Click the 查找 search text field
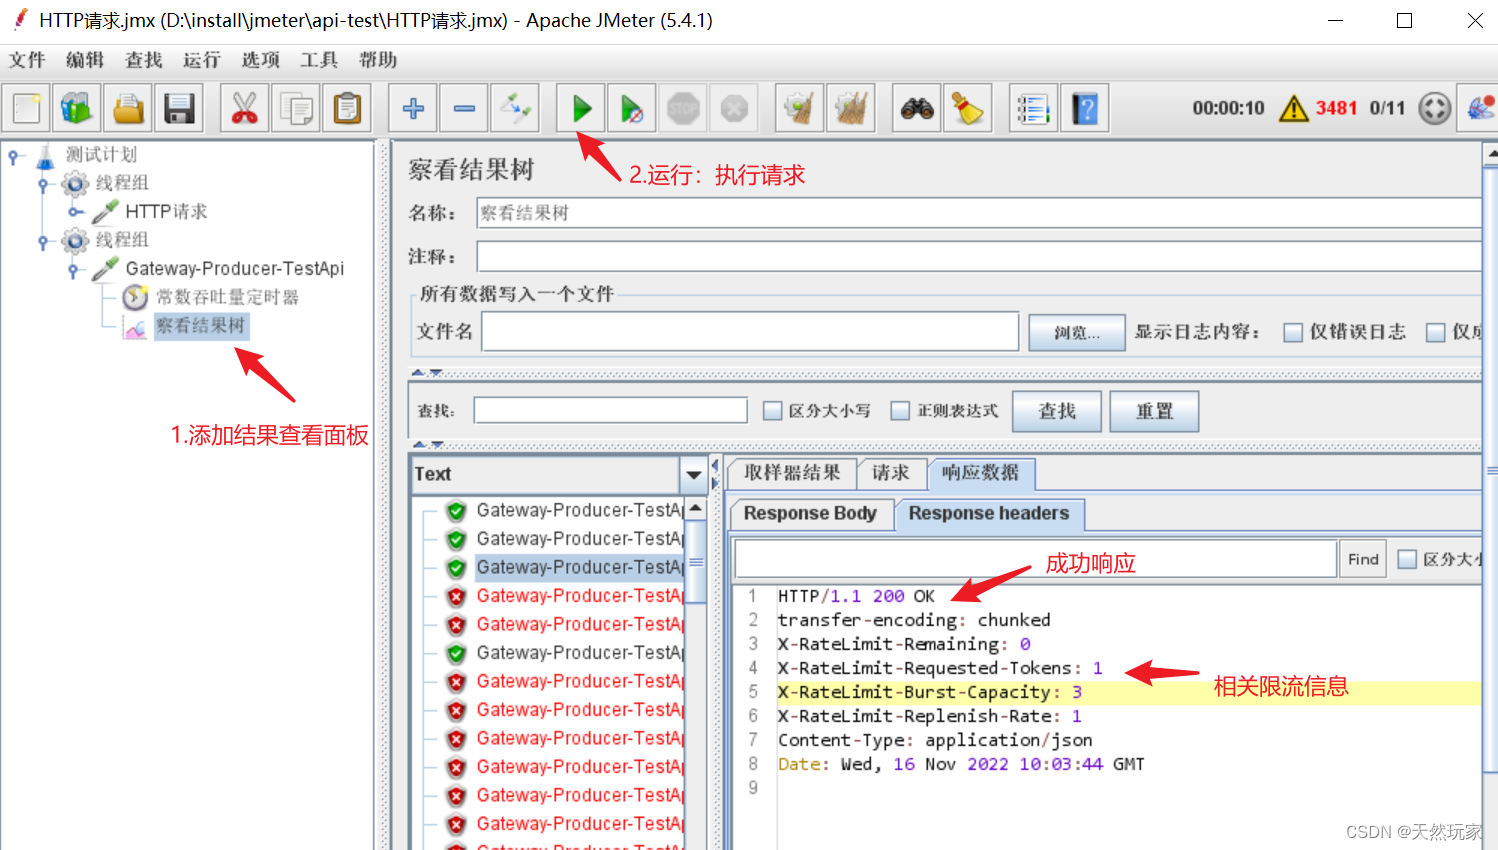 click(x=611, y=410)
